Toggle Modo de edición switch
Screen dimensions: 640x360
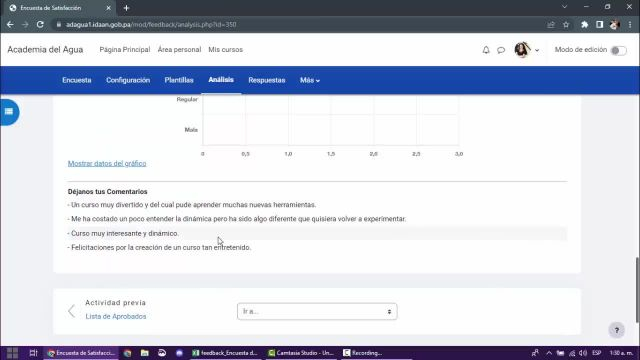click(x=618, y=50)
